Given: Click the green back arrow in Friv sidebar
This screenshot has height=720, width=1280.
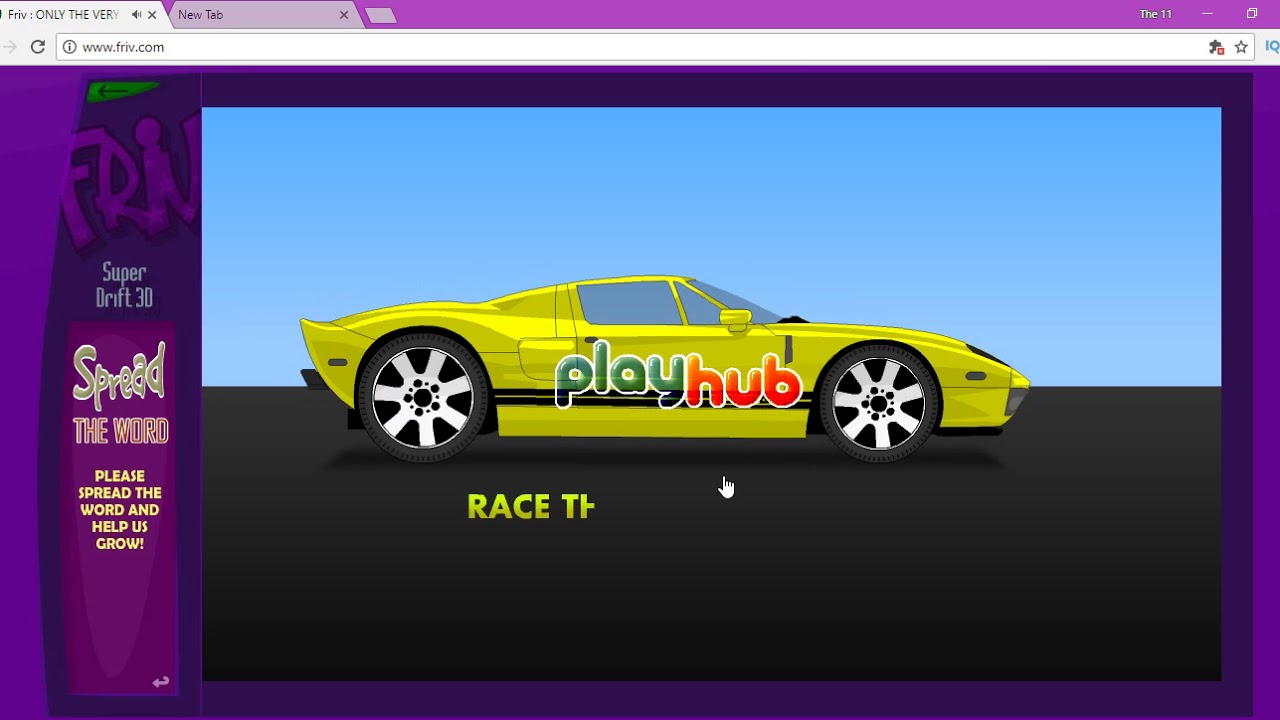Looking at the screenshot, I should point(123,91).
